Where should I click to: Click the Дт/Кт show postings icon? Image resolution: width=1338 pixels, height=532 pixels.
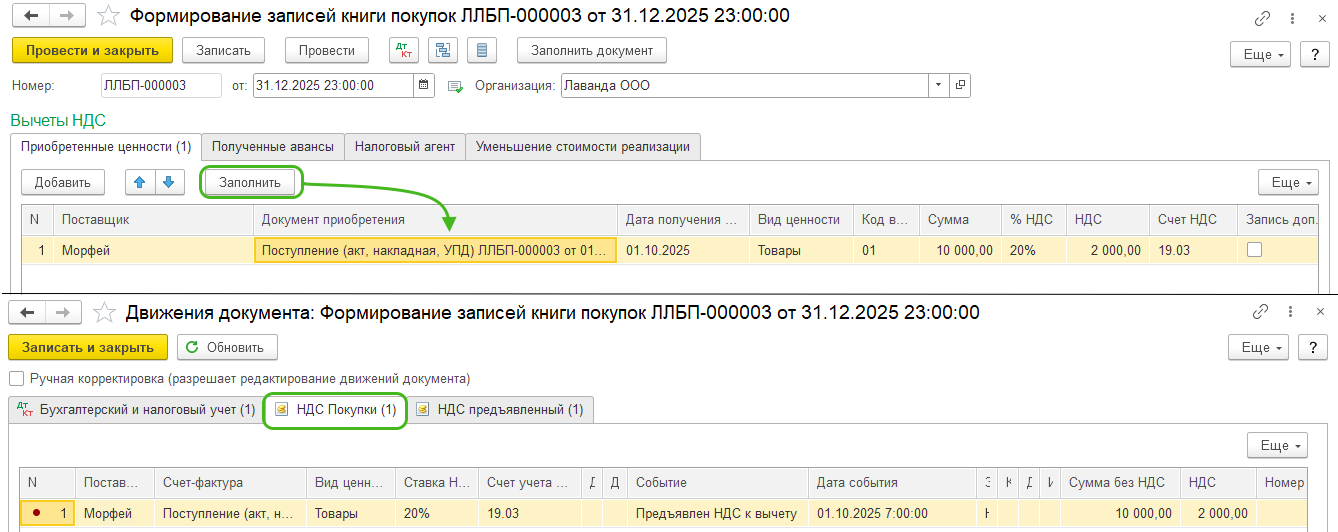click(405, 50)
